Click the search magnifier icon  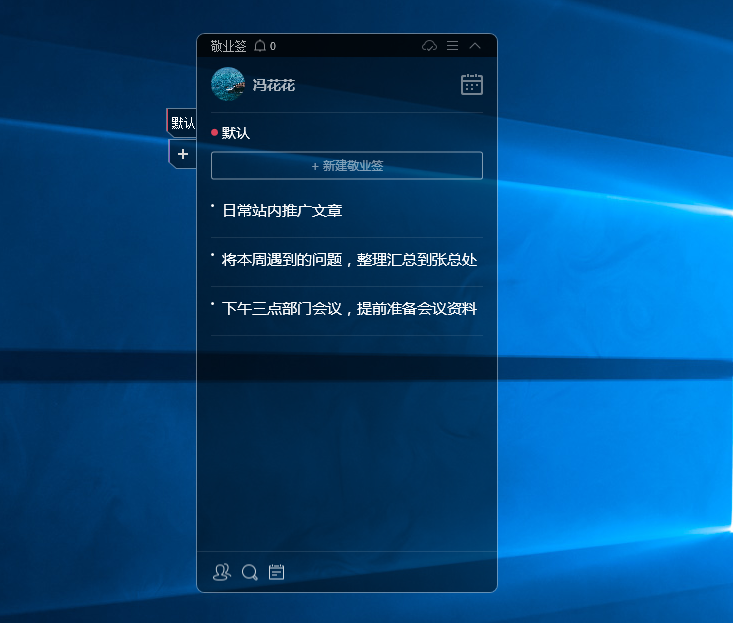pyautogui.click(x=250, y=572)
